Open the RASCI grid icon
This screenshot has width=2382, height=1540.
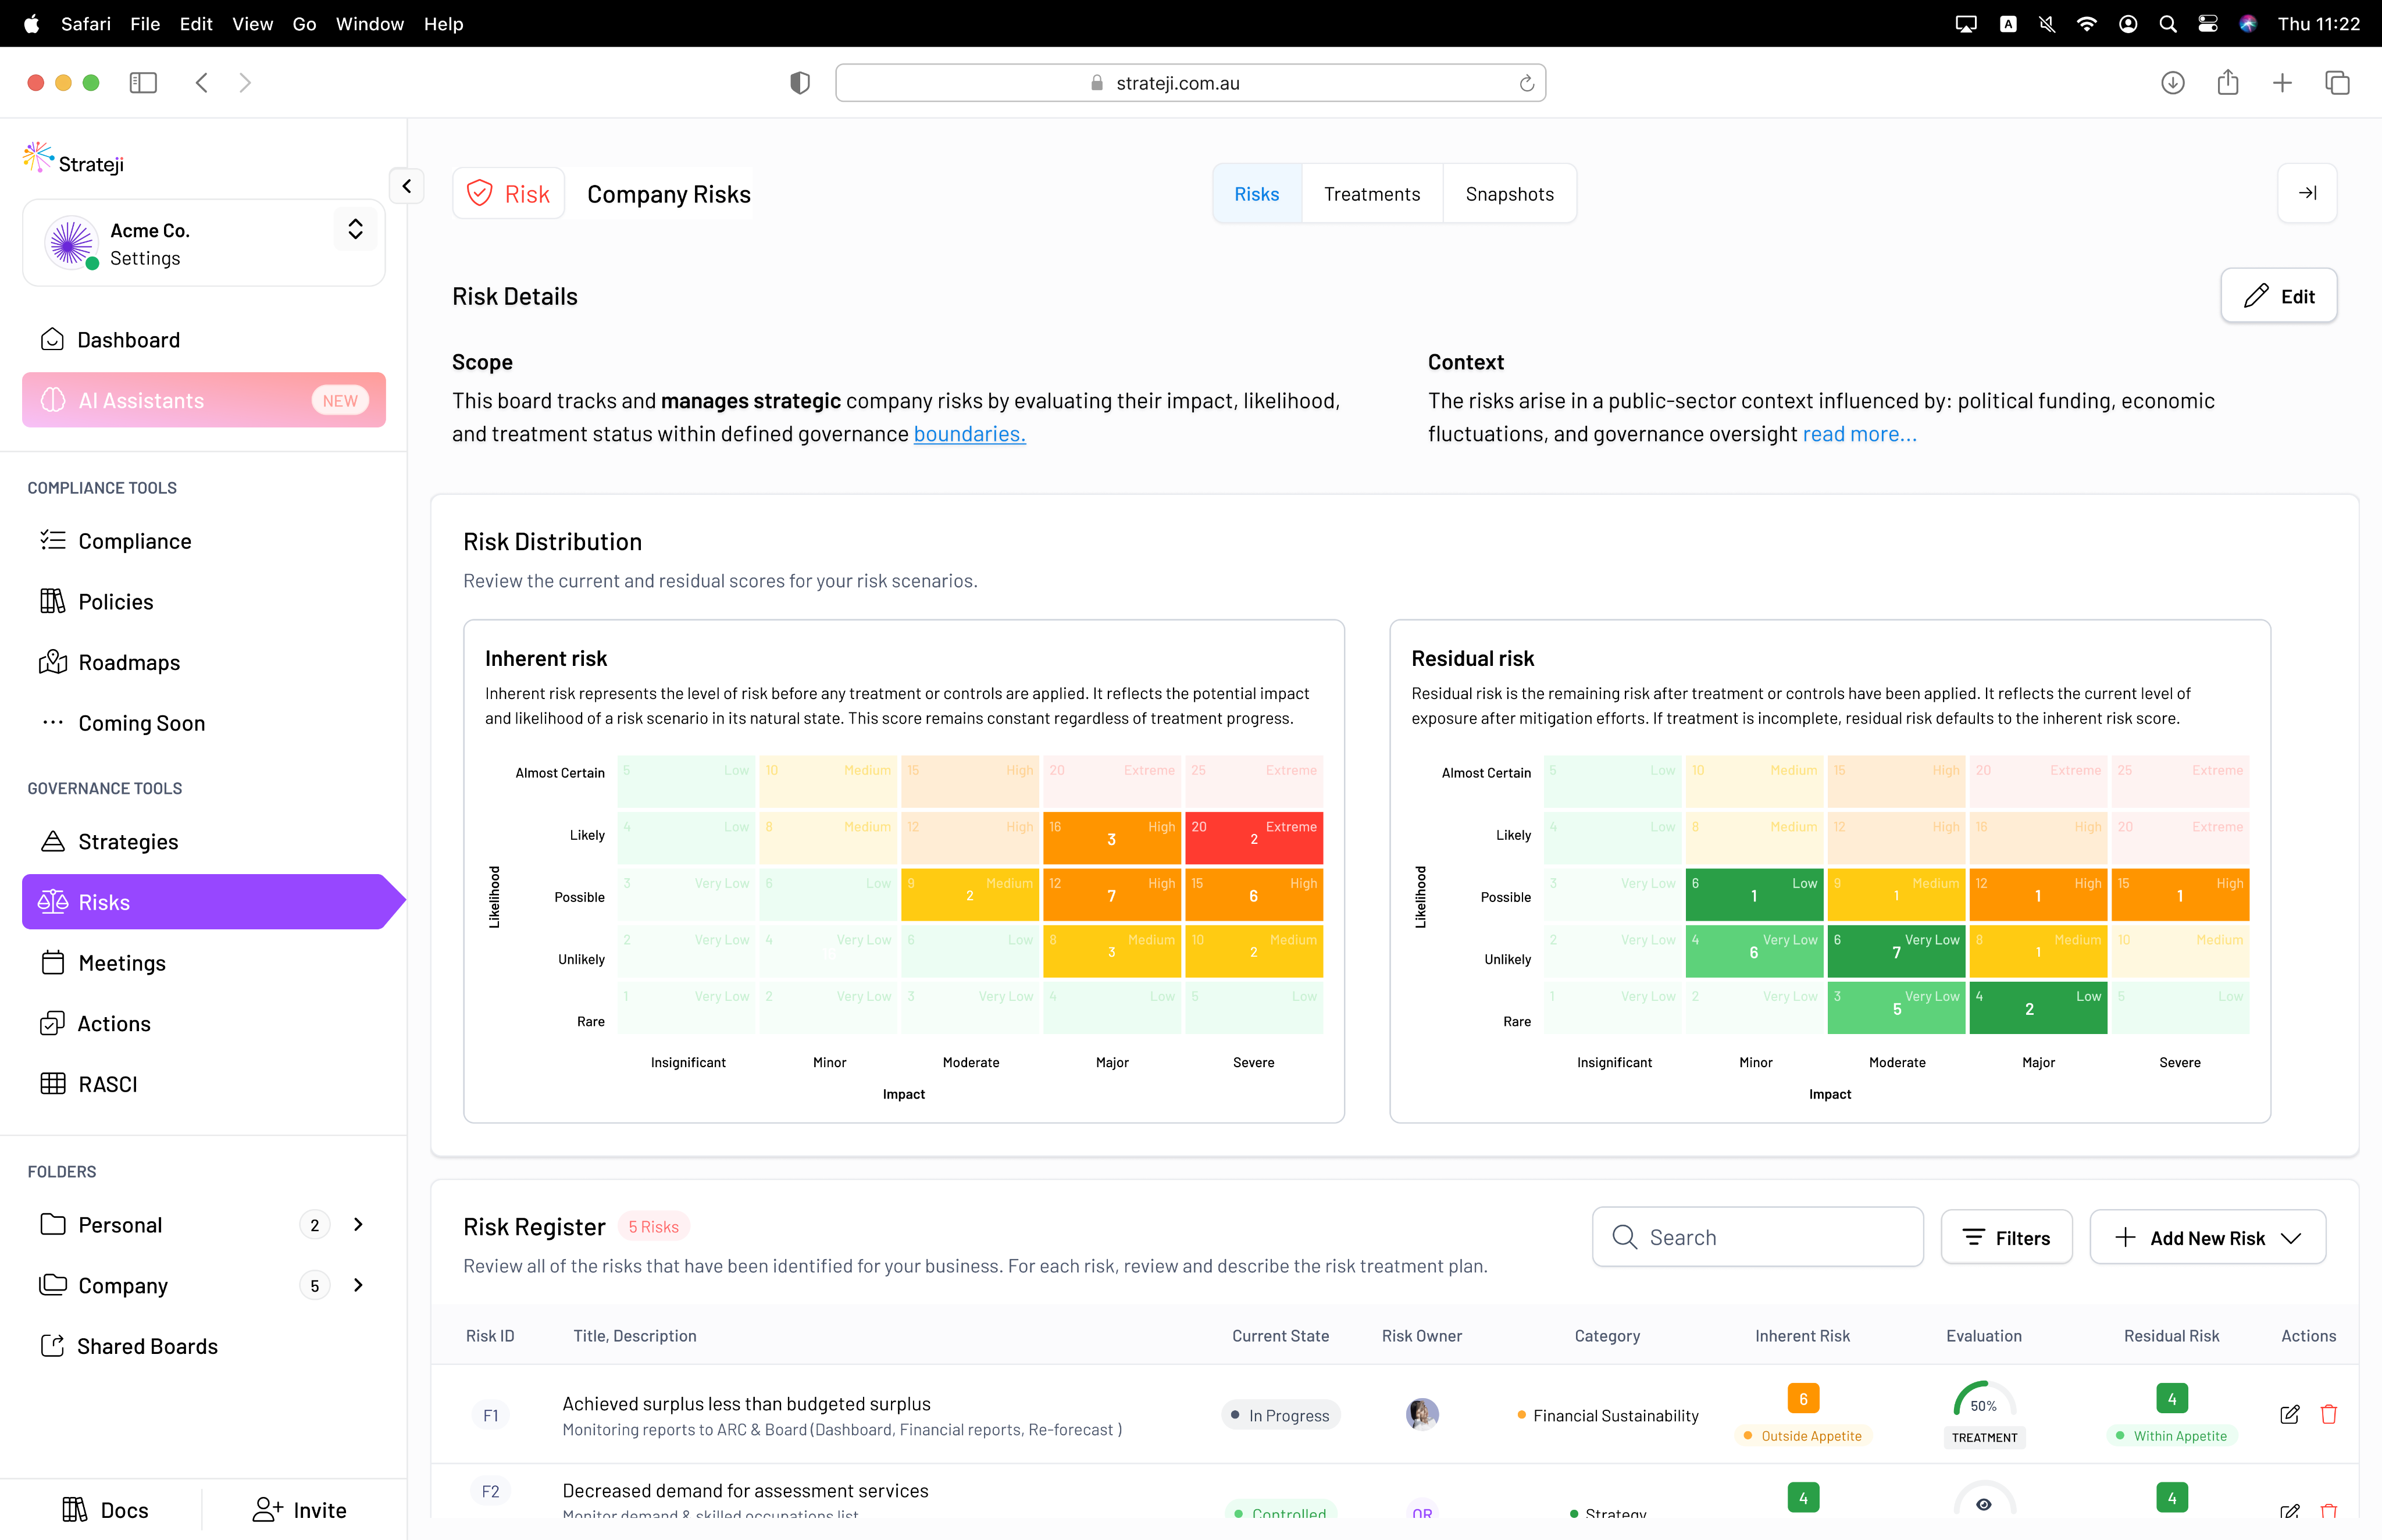click(52, 1084)
